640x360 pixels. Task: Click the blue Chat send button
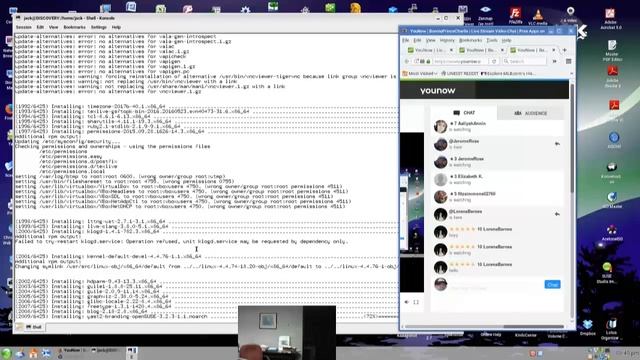click(x=552, y=284)
